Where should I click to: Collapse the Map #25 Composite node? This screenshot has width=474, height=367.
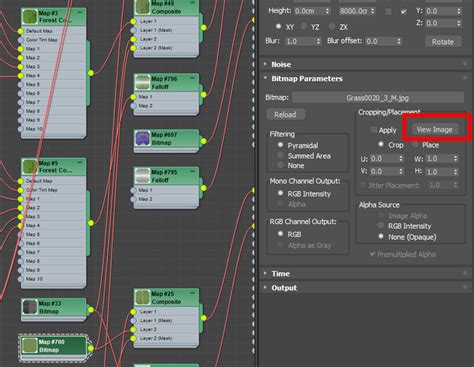tap(193, 293)
